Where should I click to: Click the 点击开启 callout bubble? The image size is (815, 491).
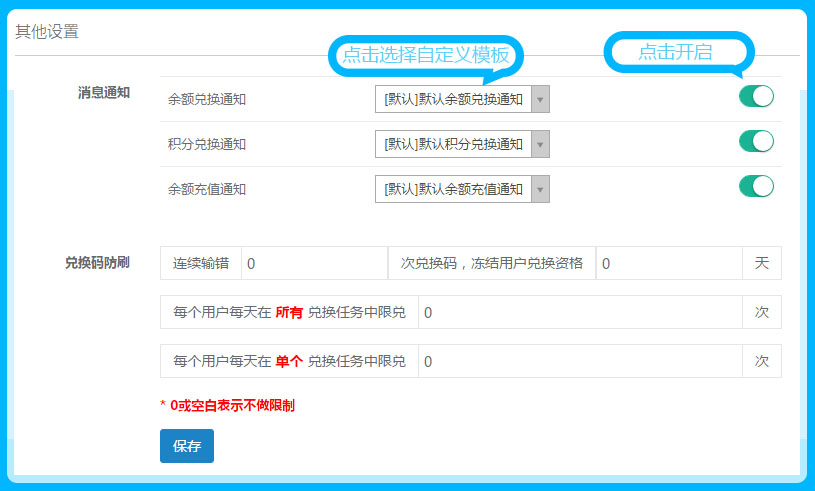(x=676, y=52)
